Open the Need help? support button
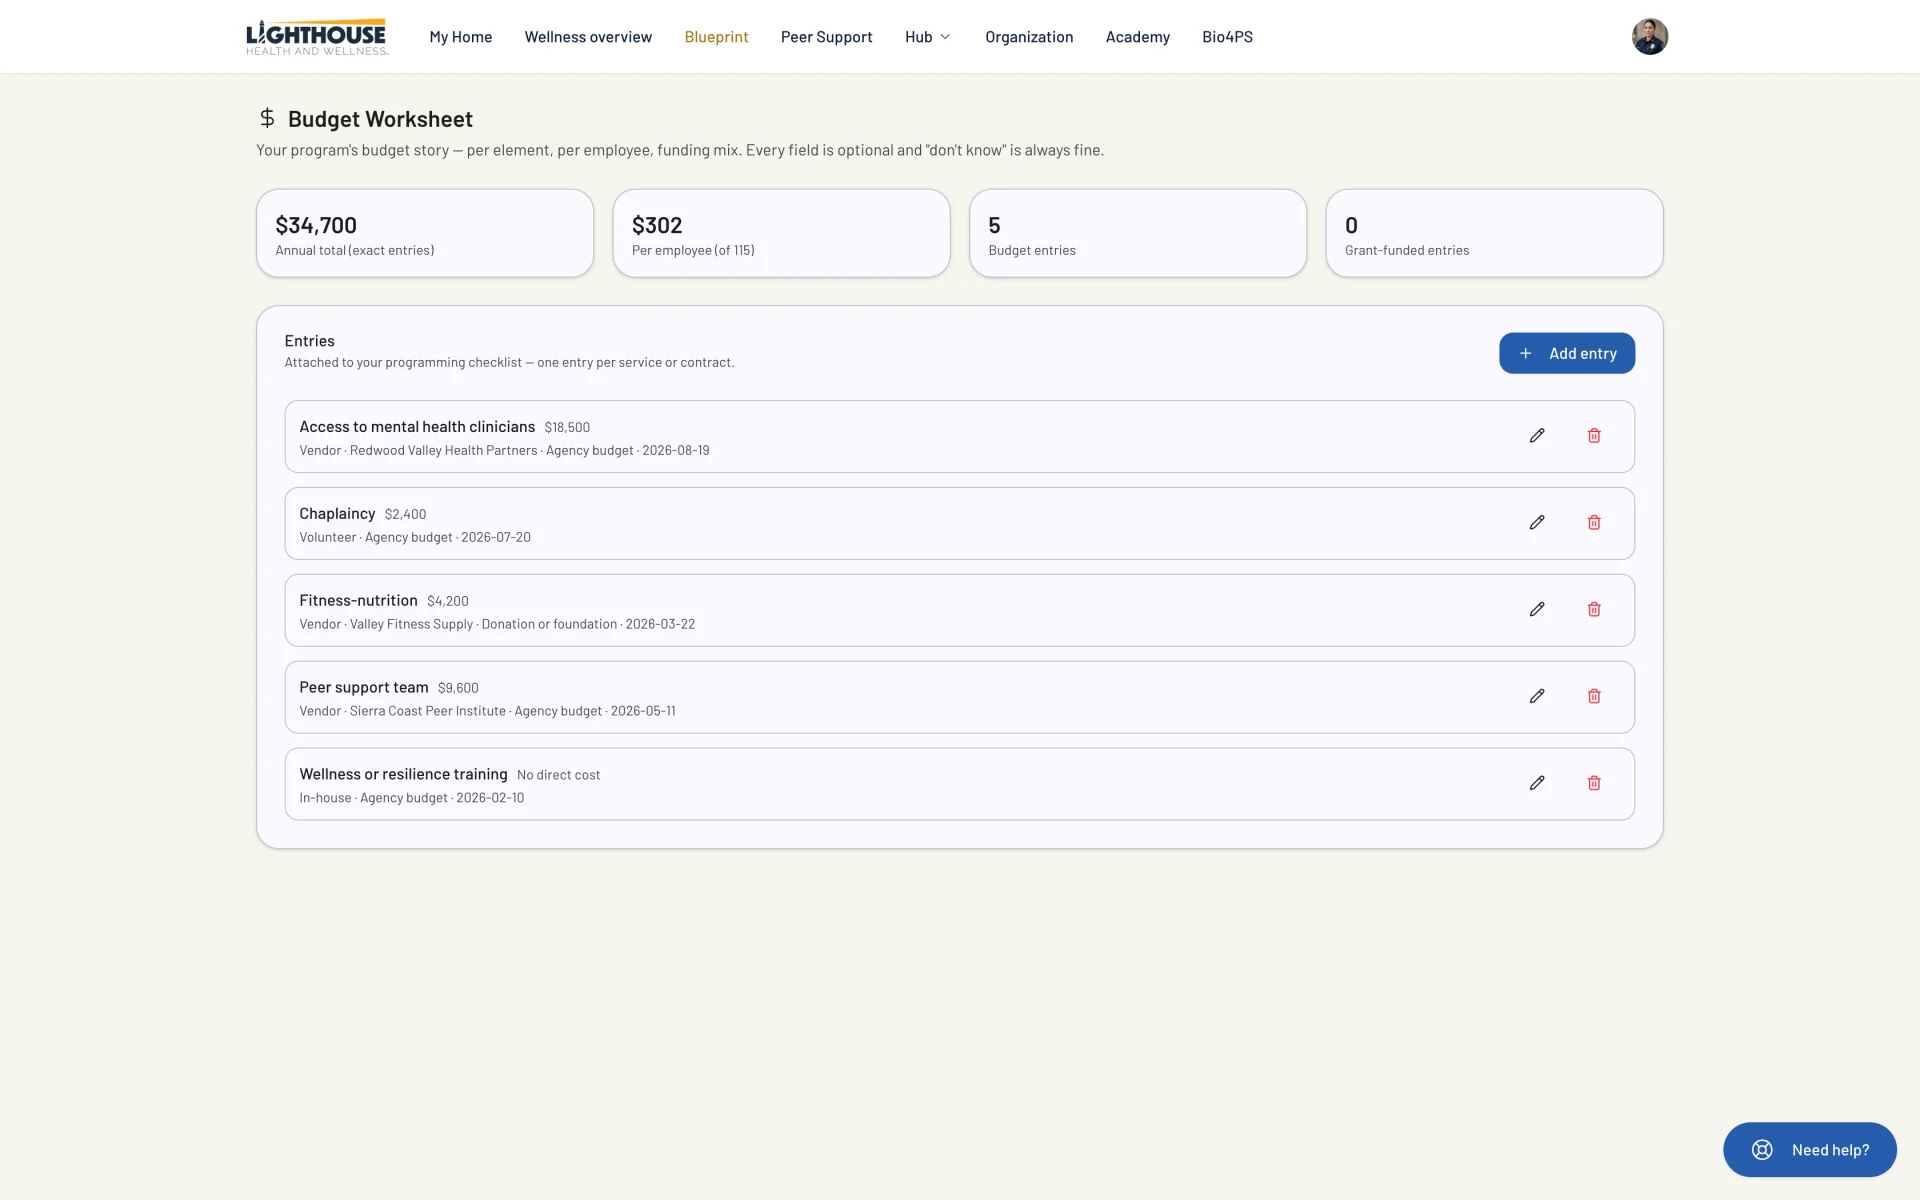 tap(1809, 1150)
